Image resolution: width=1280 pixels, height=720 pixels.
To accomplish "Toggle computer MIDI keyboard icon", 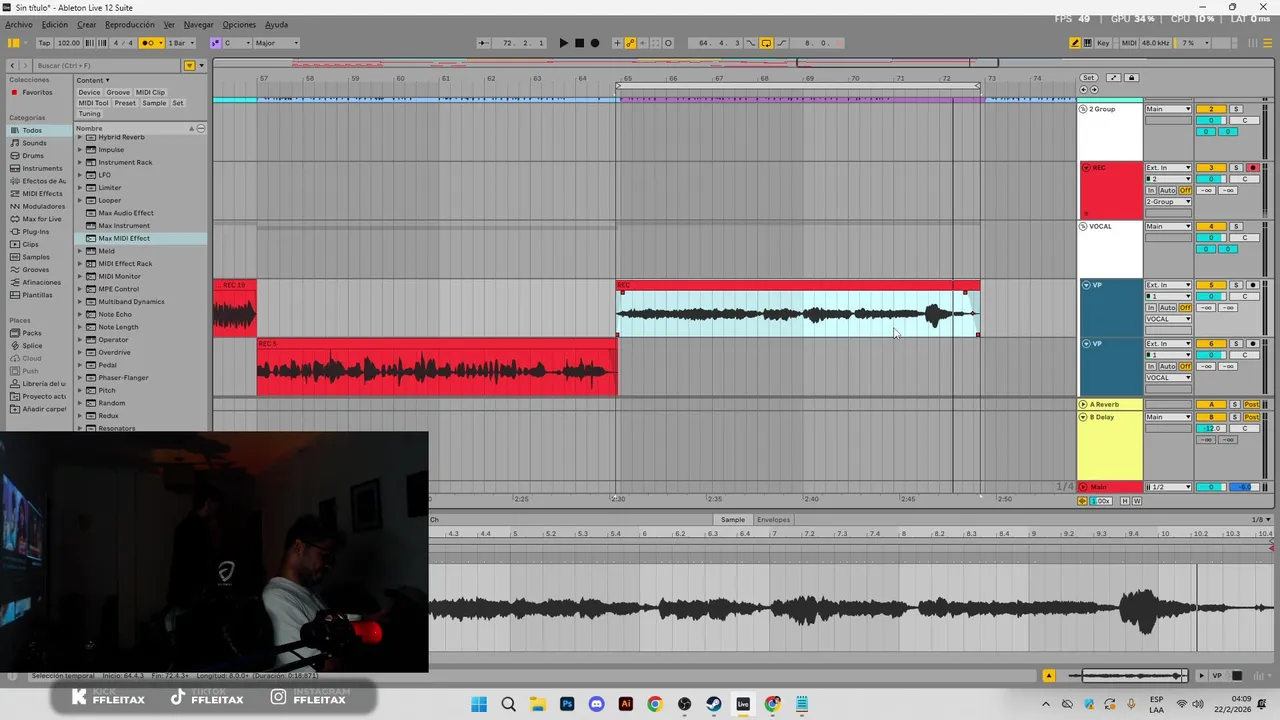I will click(x=1087, y=43).
